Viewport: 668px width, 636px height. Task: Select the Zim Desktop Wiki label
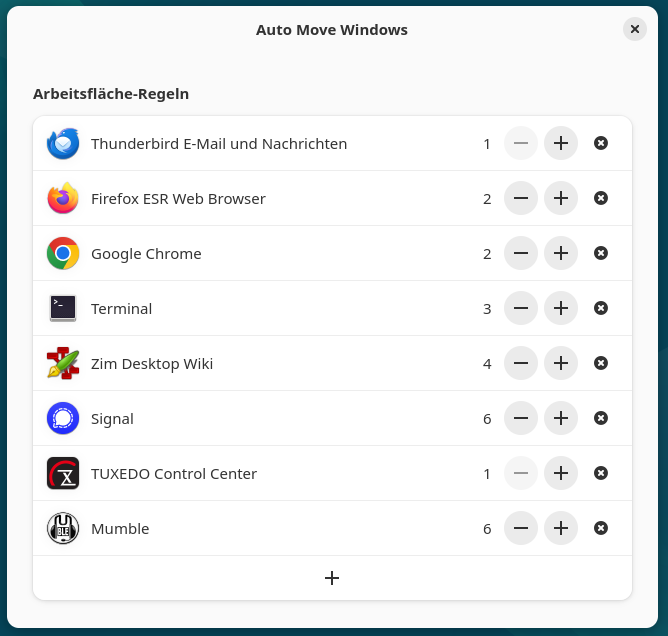[x=152, y=364]
